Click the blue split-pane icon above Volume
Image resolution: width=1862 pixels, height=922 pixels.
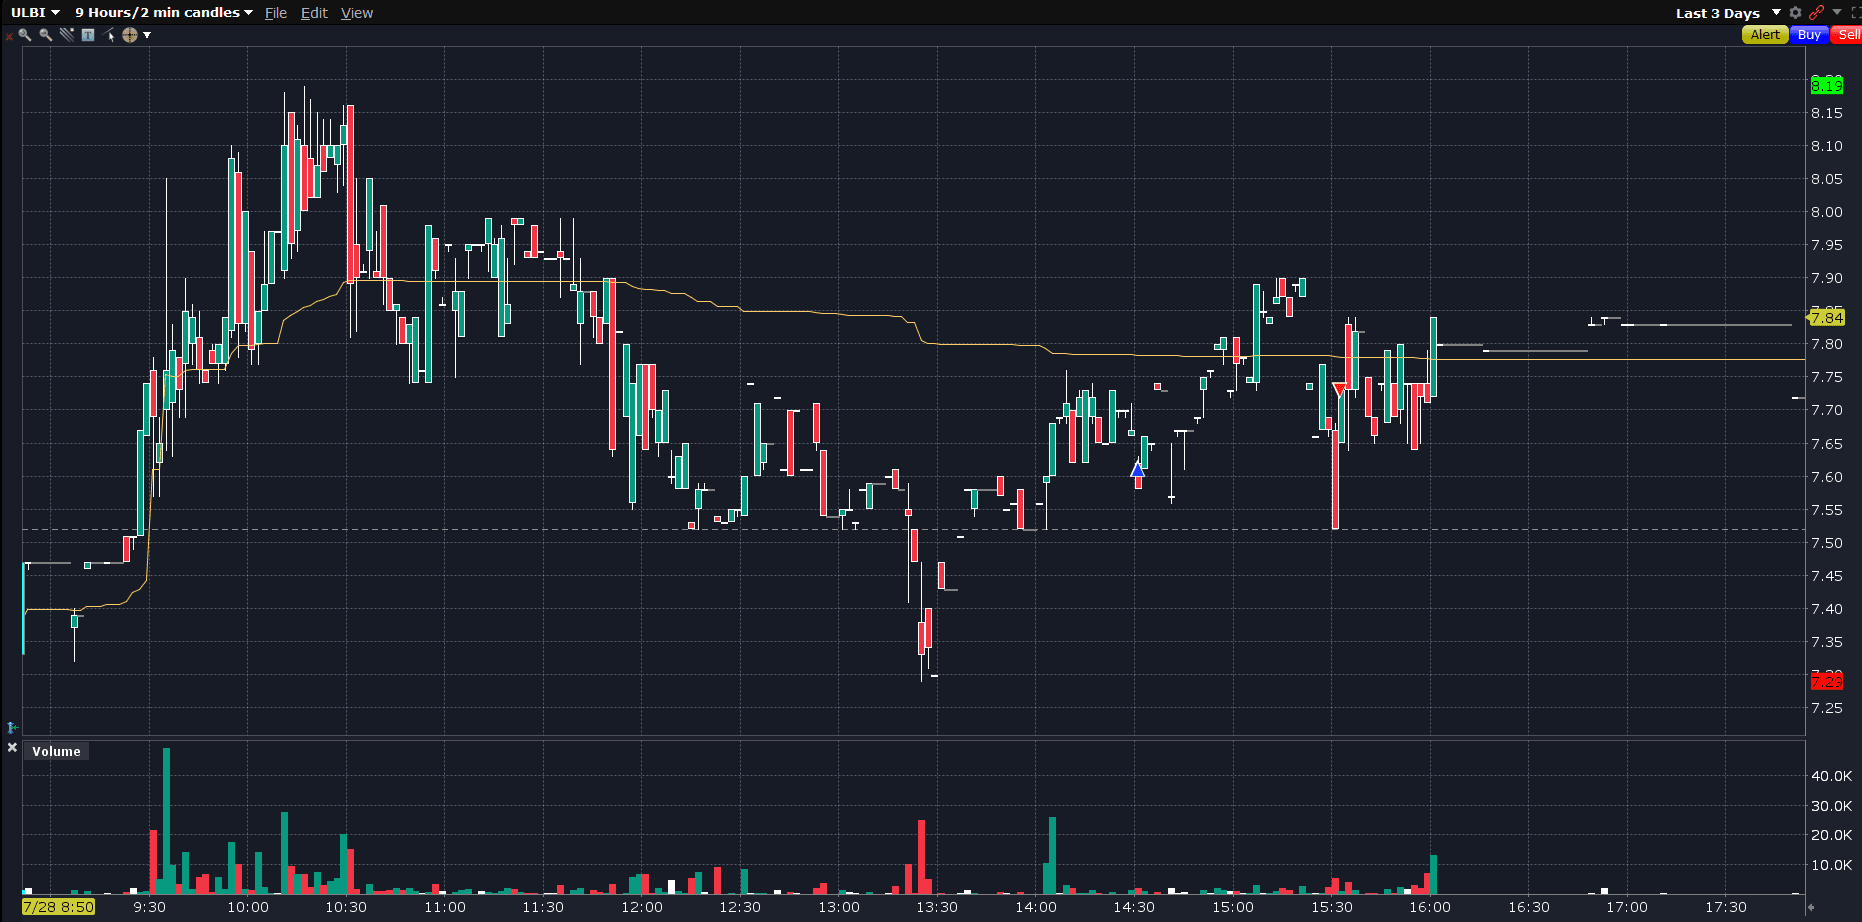12,727
